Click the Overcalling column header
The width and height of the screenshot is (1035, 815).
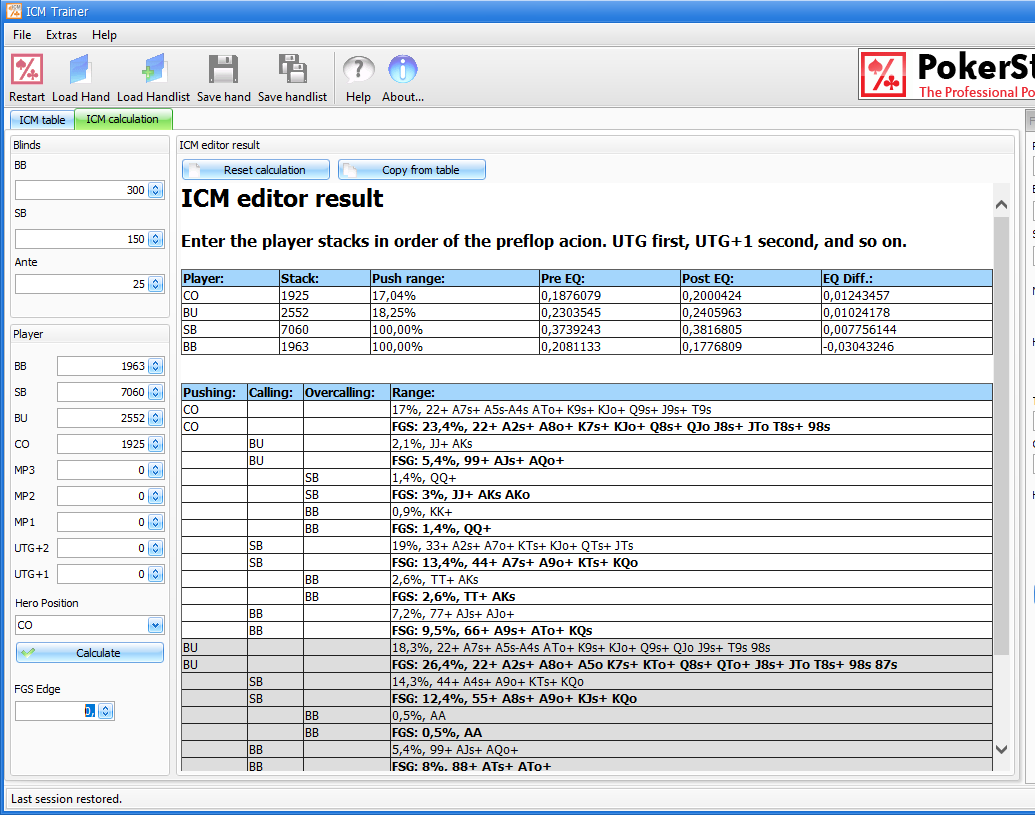coord(347,392)
